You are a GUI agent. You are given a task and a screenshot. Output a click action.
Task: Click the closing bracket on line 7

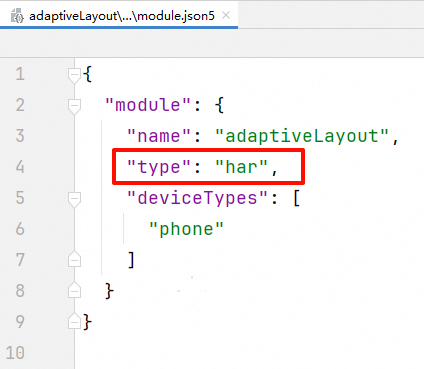[x=131, y=260]
